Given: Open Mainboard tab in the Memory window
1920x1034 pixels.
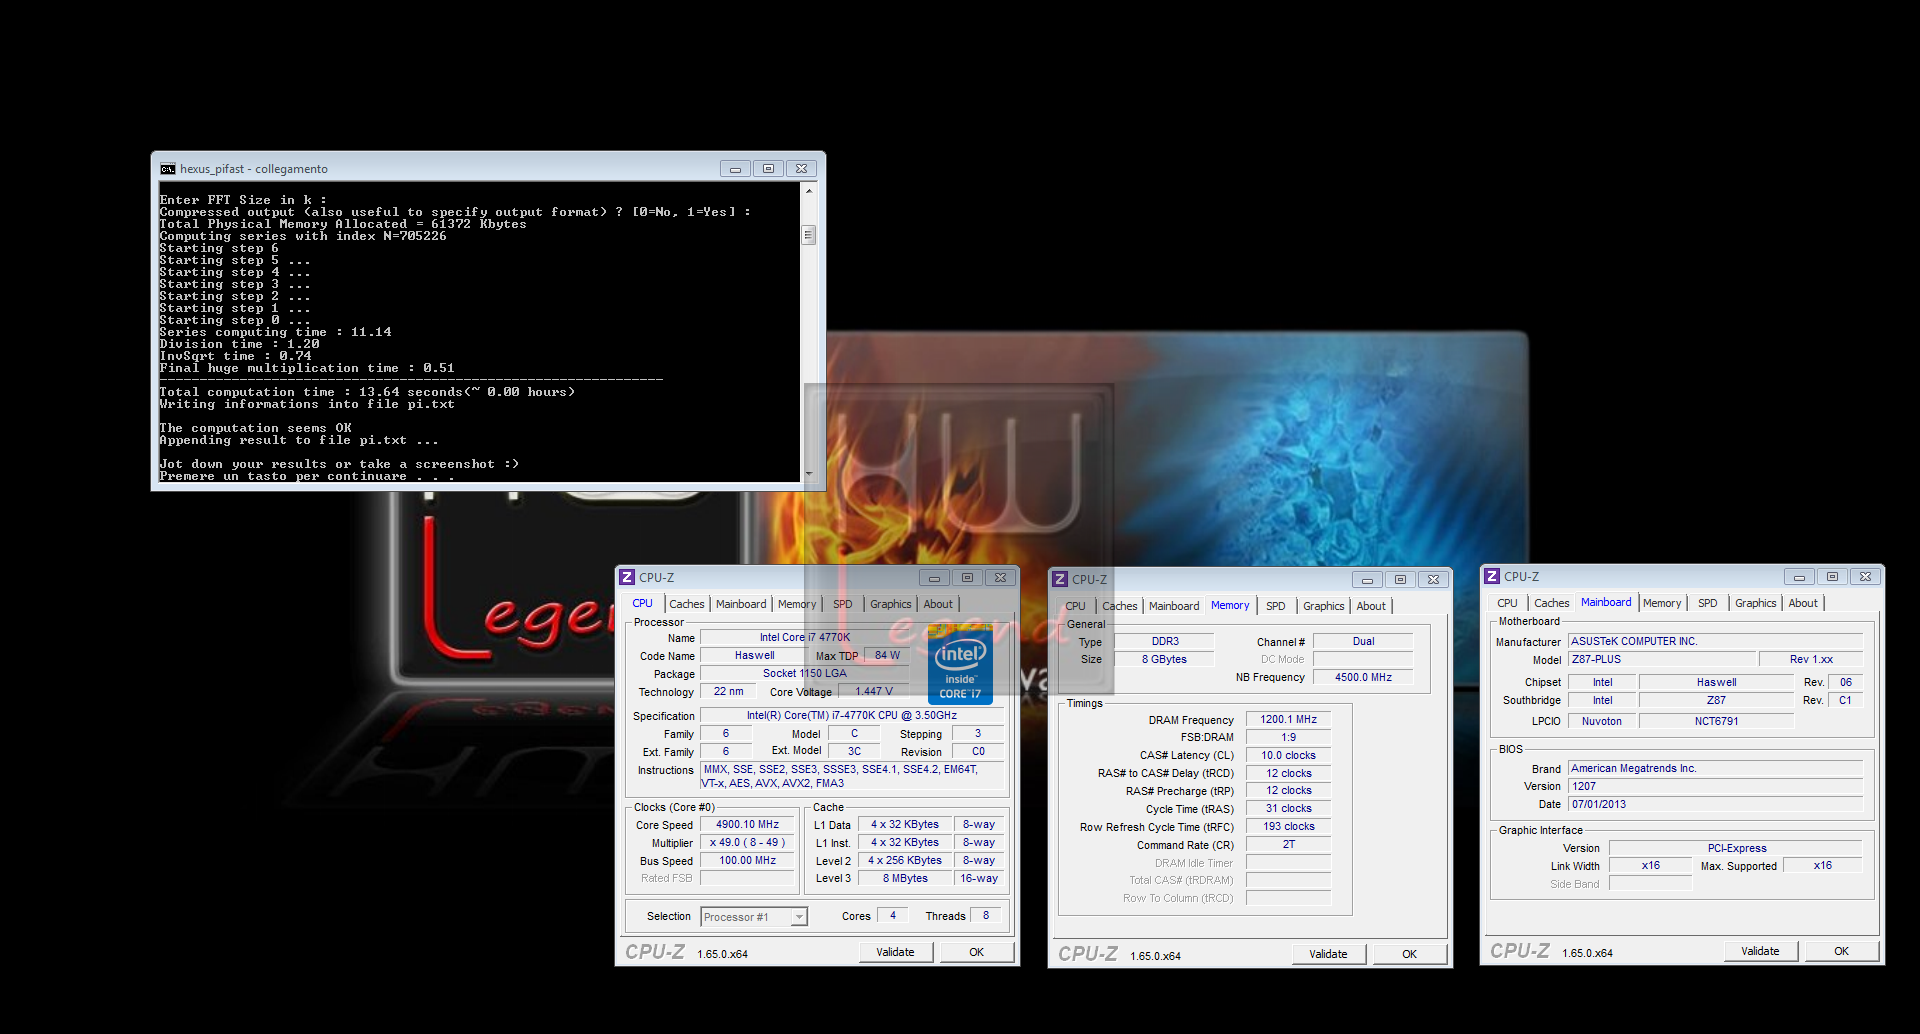Looking at the screenshot, I should pos(1174,606).
